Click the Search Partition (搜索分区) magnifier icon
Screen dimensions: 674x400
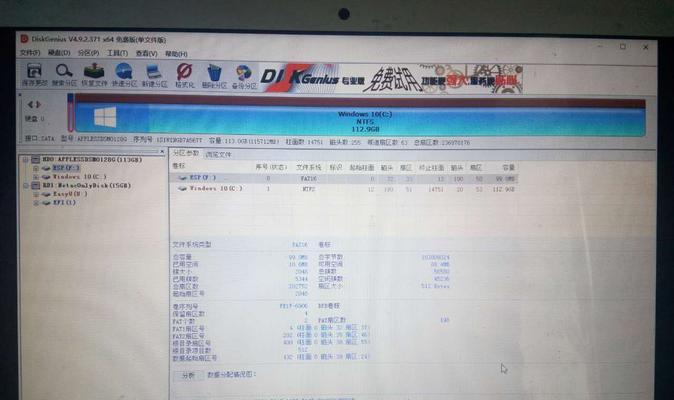point(64,74)
